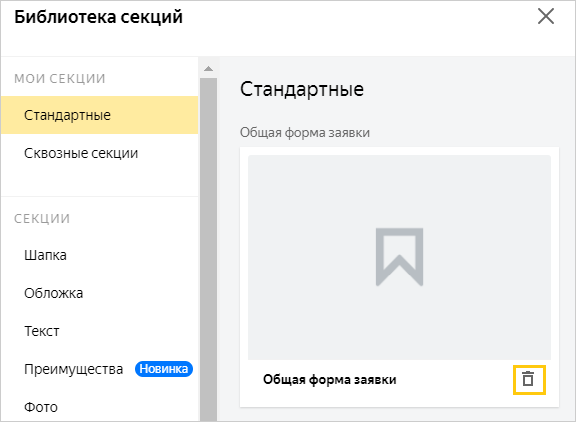Click the blue Новинка badge

coord(164,369)
